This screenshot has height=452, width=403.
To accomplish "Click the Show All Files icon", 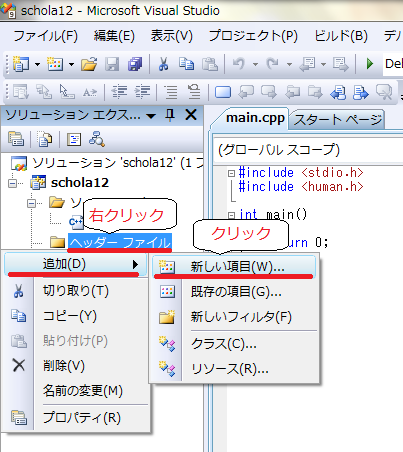I will [x=44, y=139].
